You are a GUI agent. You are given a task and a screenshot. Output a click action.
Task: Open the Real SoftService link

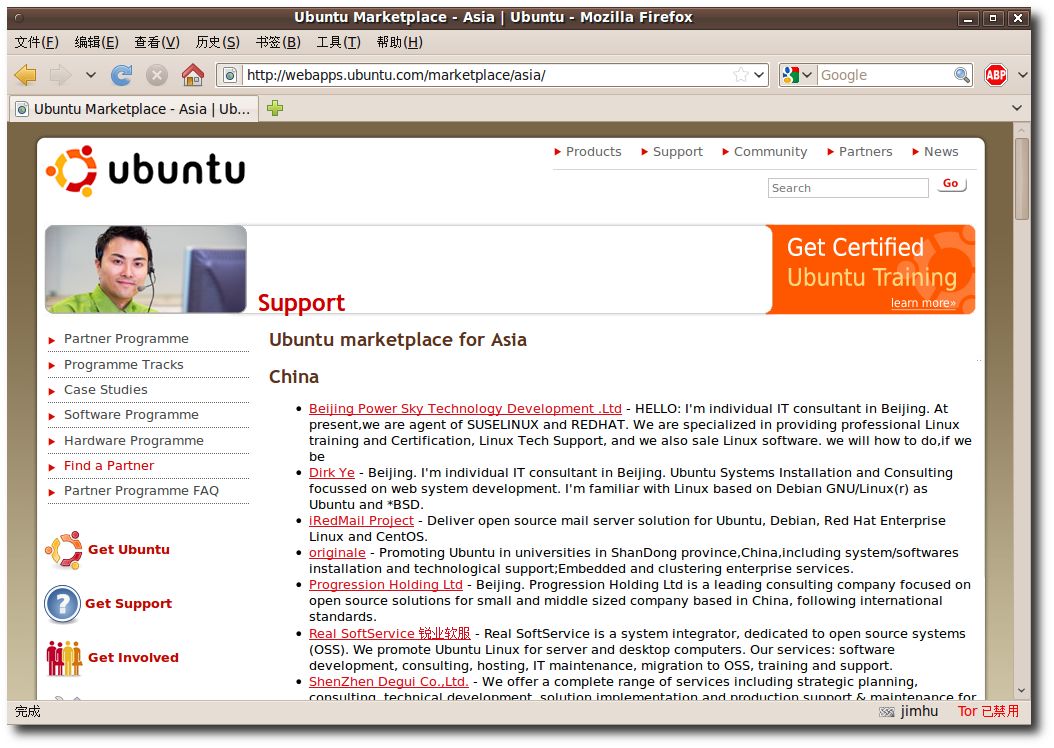[x=389, y=634]
